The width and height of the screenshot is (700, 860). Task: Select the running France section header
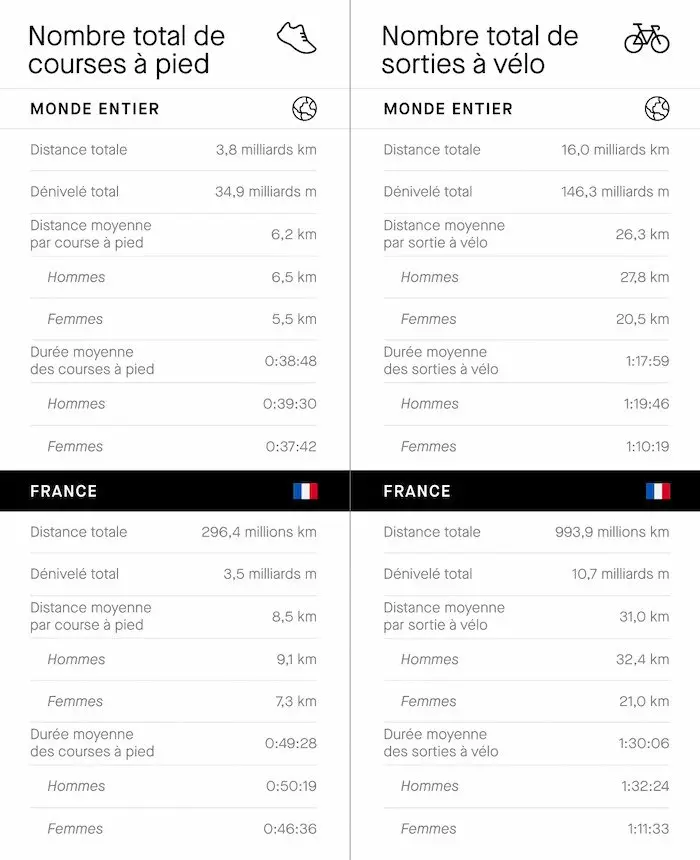click(64, 491)
